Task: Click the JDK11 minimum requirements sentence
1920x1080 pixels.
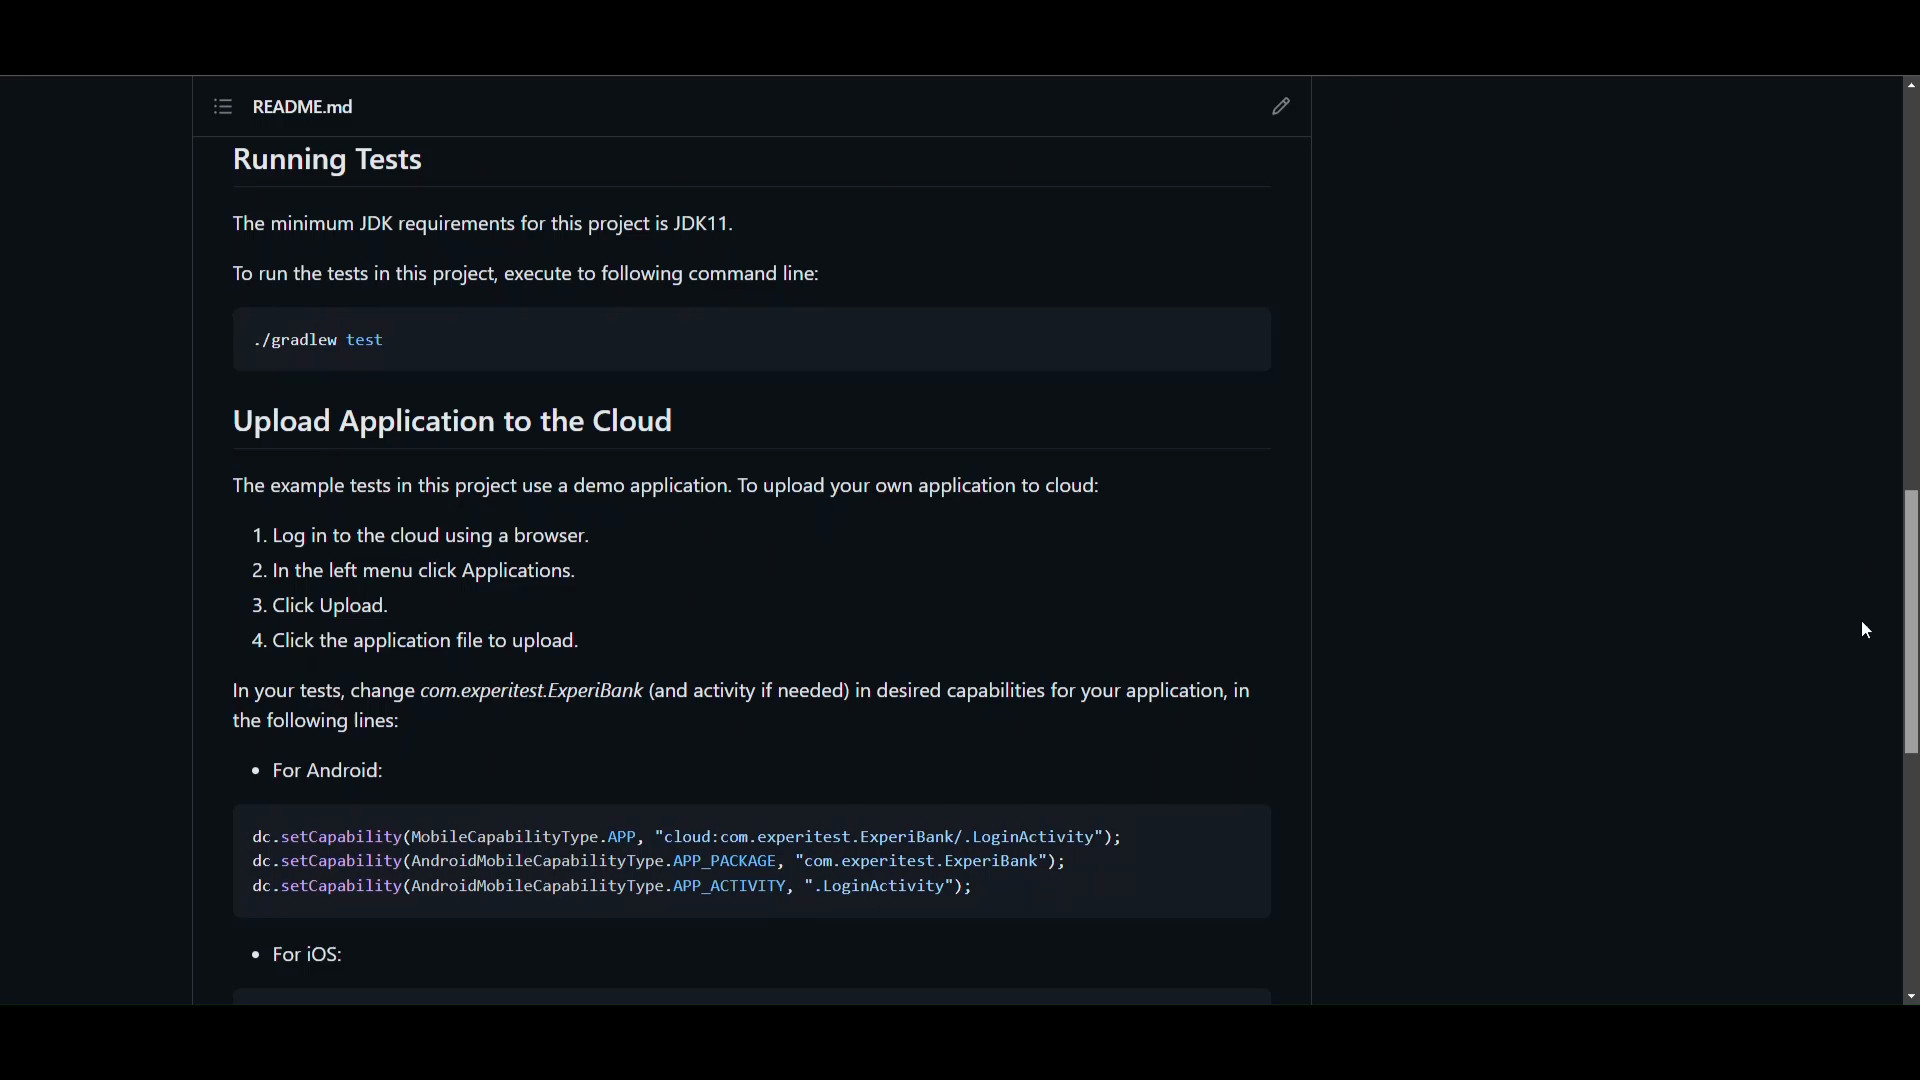Action: 483,224
